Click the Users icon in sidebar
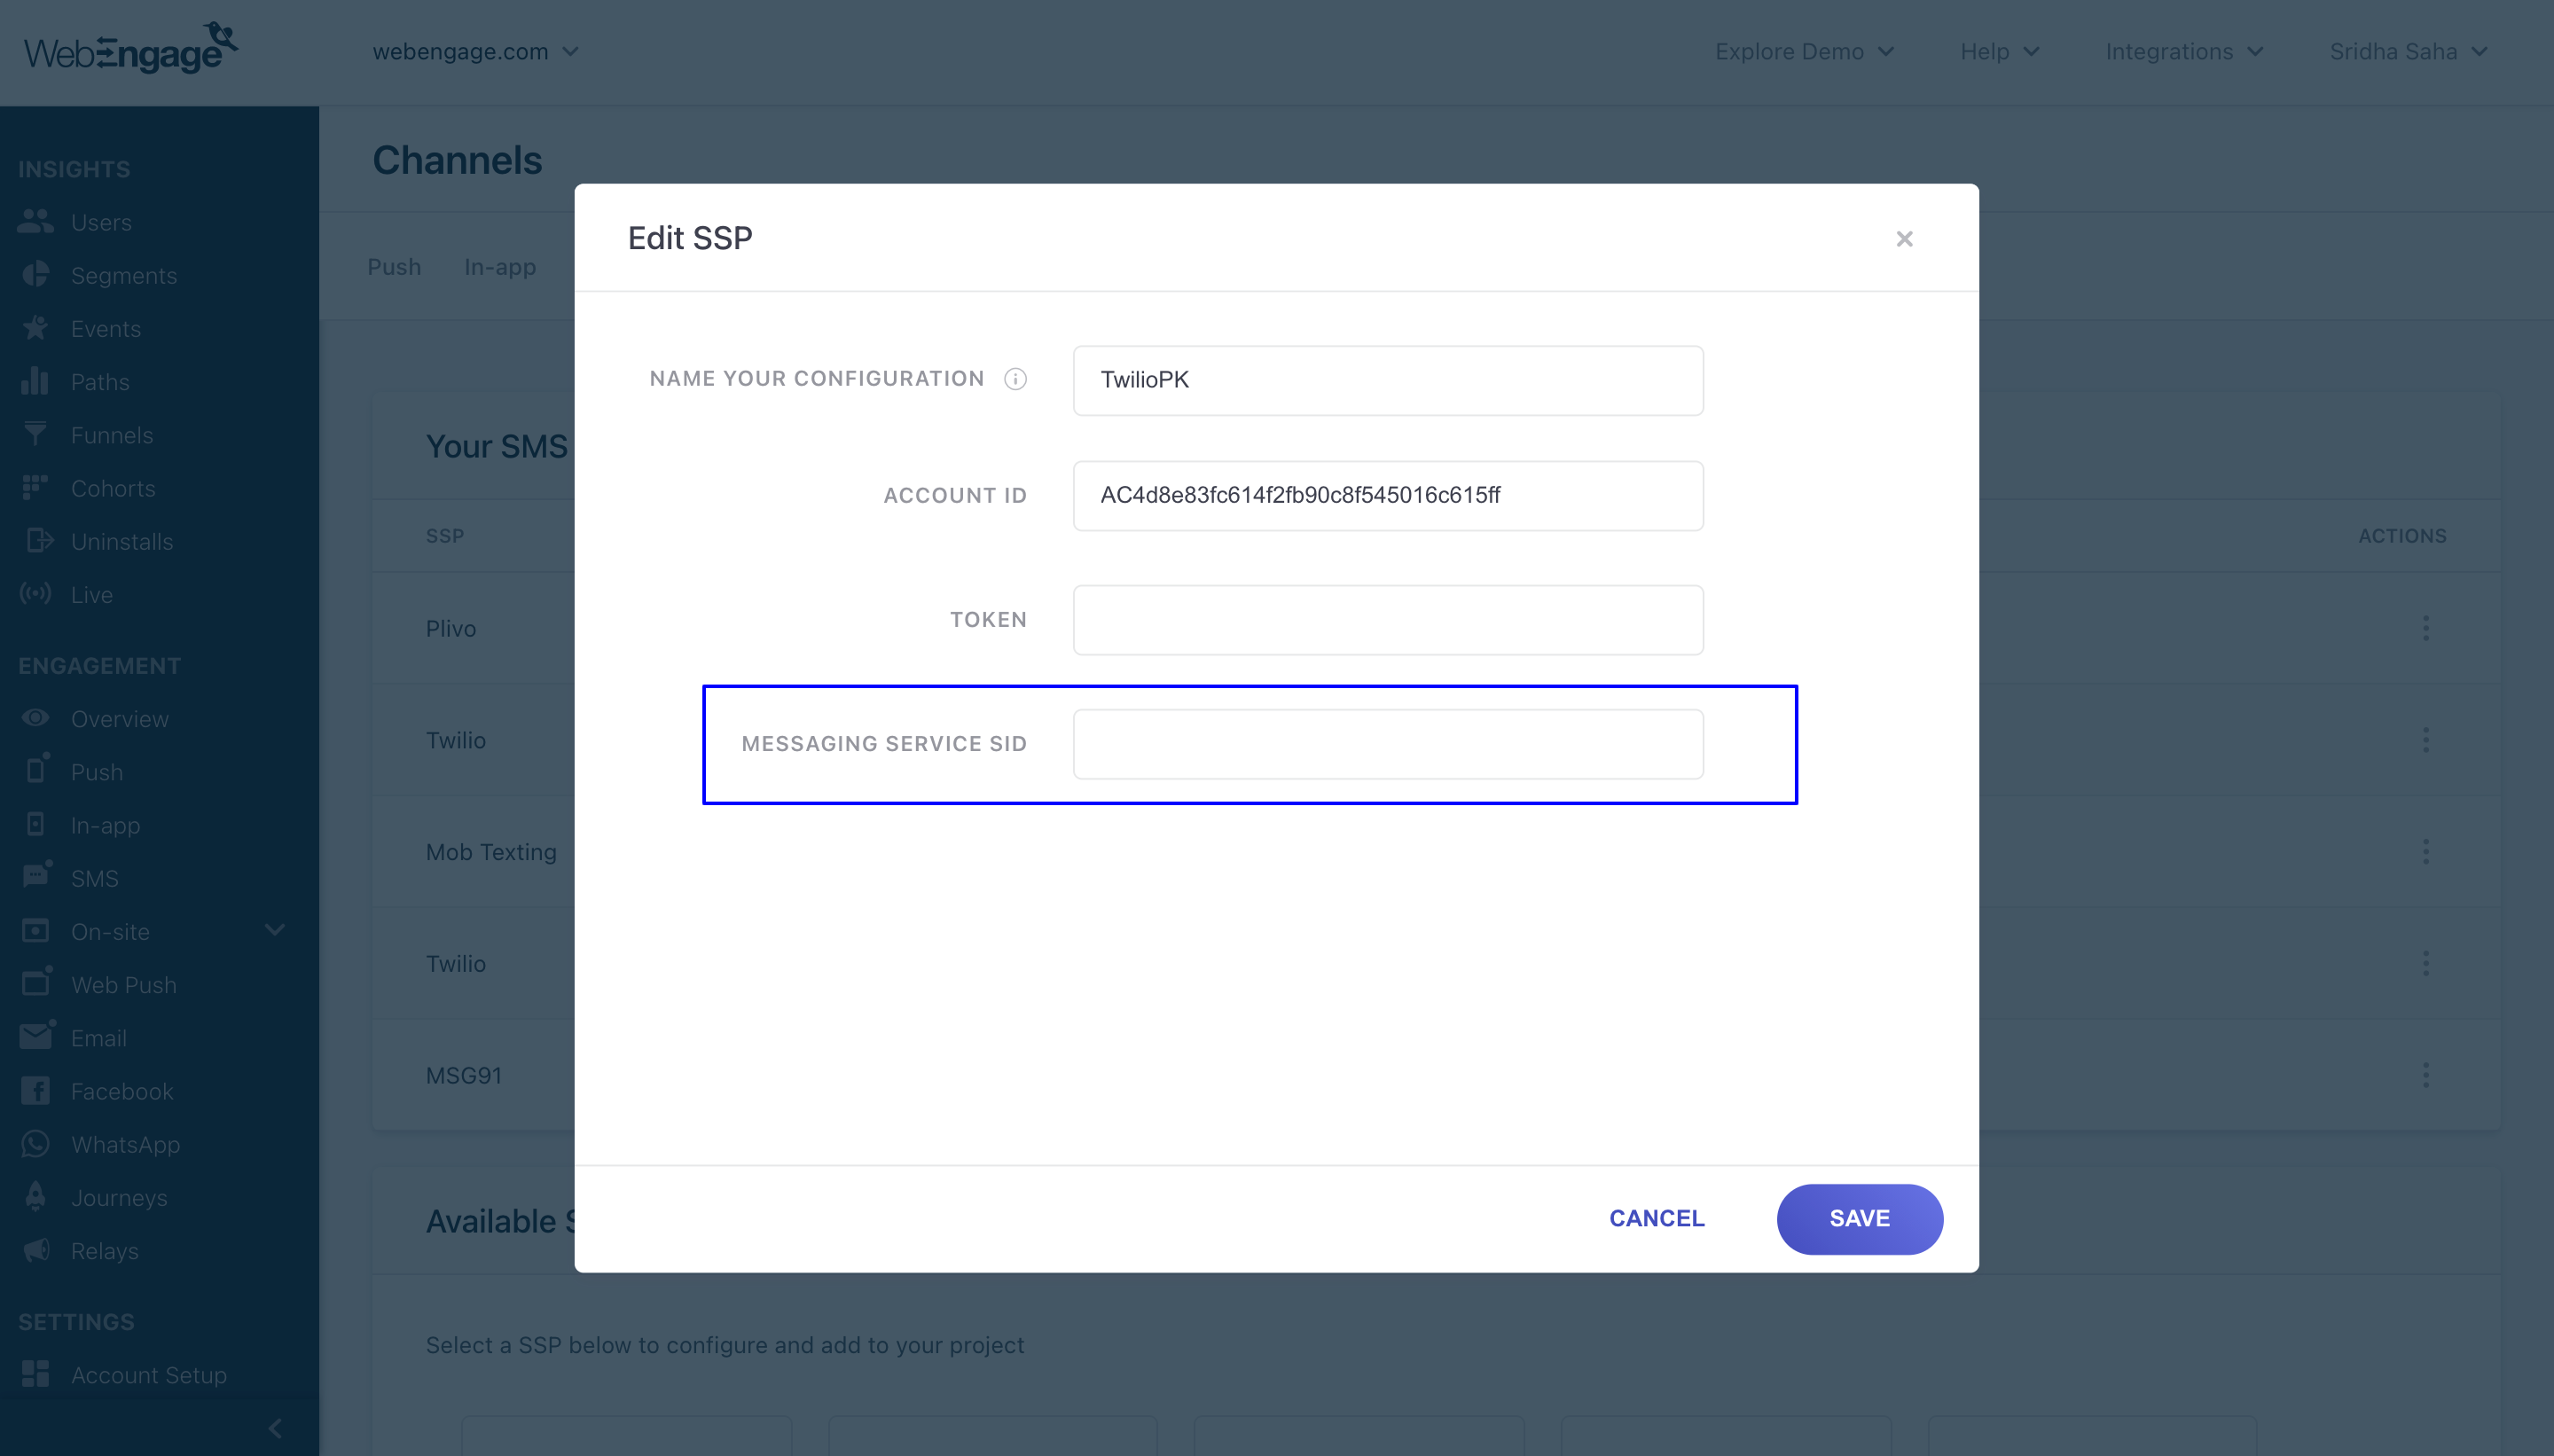 [35, 222]
